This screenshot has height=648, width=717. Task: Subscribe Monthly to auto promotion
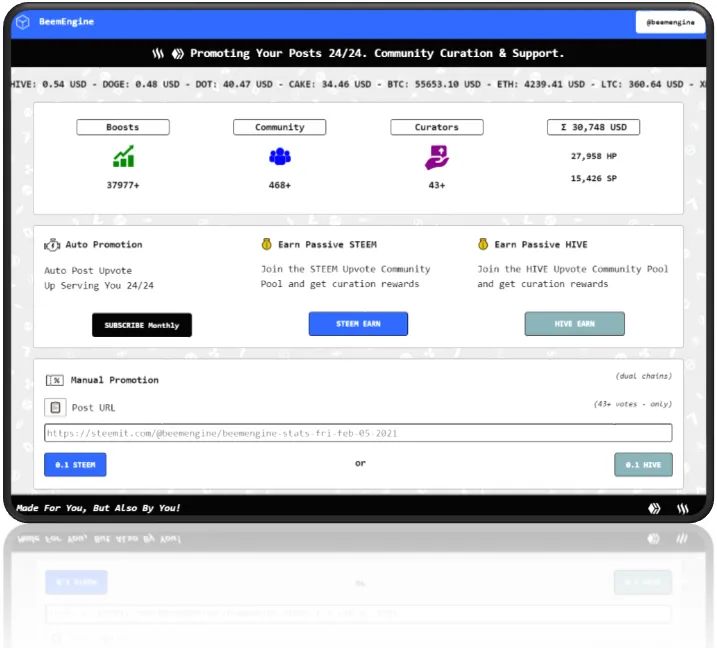[142, 325]
